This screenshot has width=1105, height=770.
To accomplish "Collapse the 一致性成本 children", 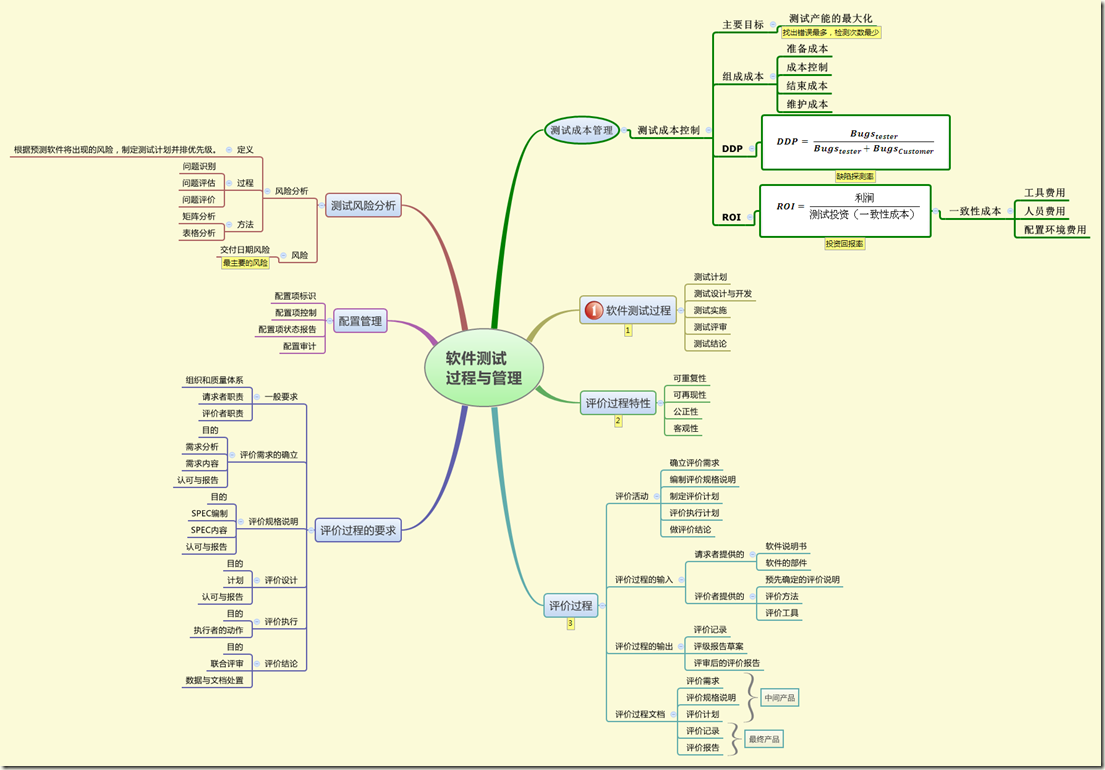I will (x=1010, y=211).
